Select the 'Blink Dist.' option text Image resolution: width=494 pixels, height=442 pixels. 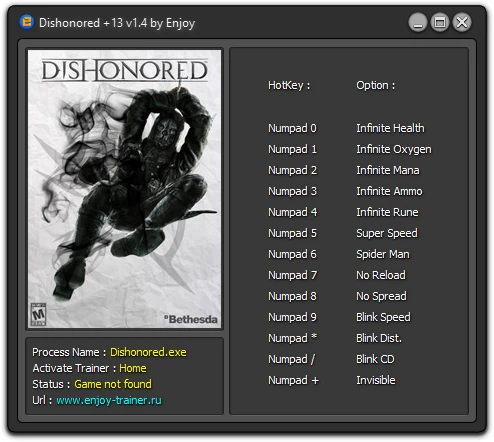379,338
